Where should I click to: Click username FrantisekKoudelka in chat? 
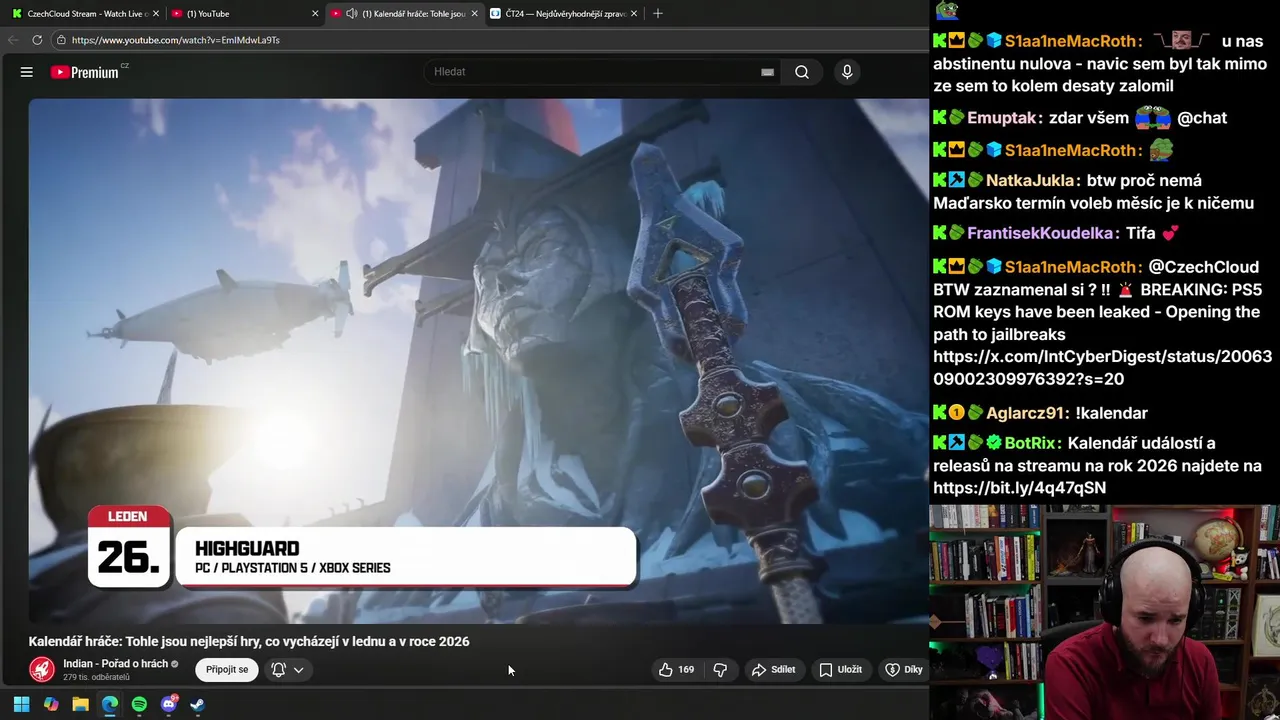pos(1040,233)
